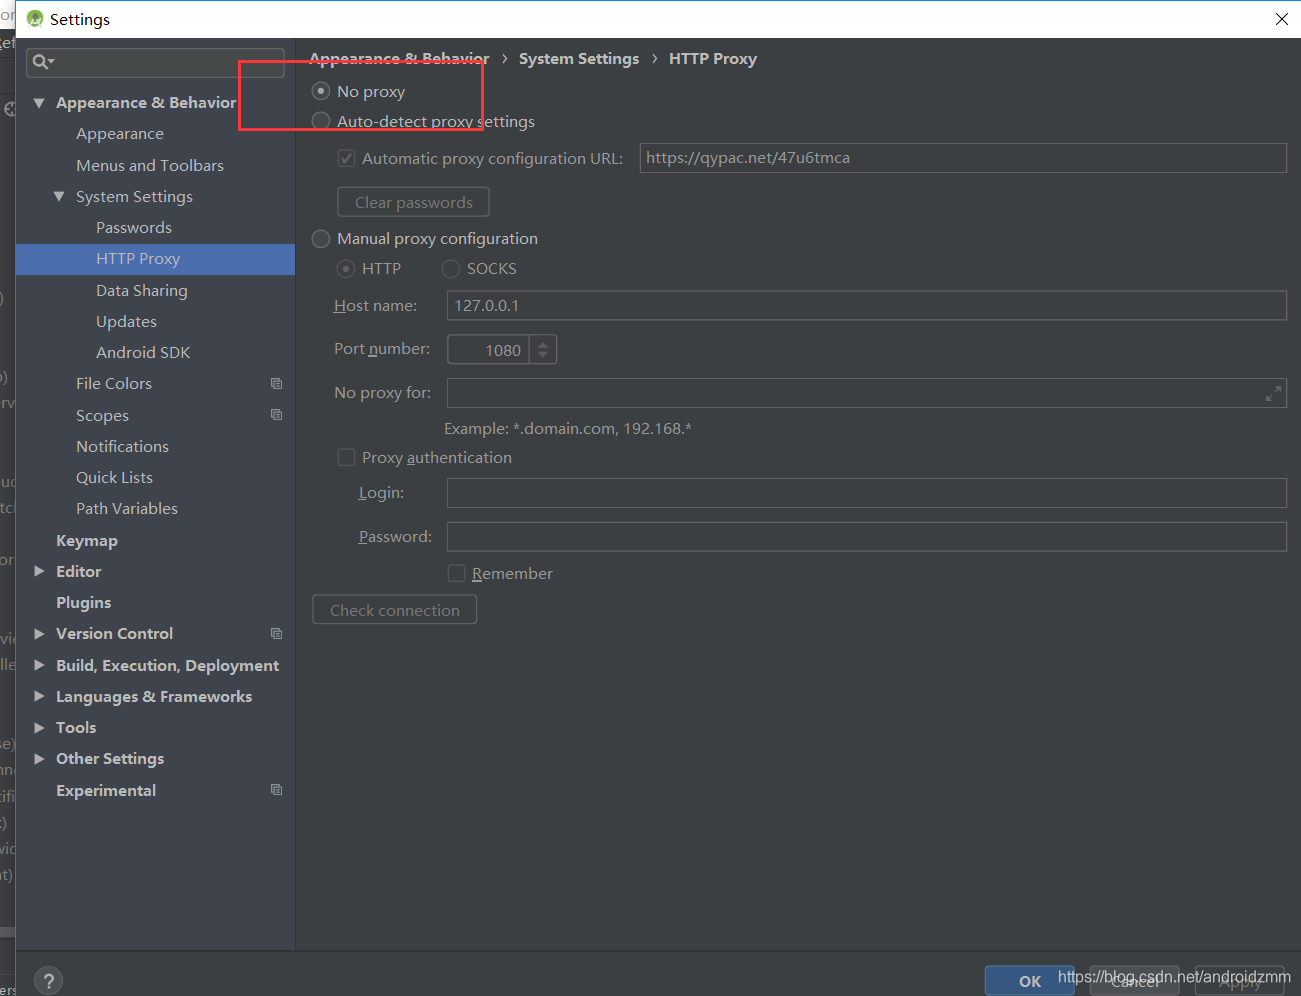Select the No proxy radio button
This screenshot has width=1301, height=996.
coord(321,91)
